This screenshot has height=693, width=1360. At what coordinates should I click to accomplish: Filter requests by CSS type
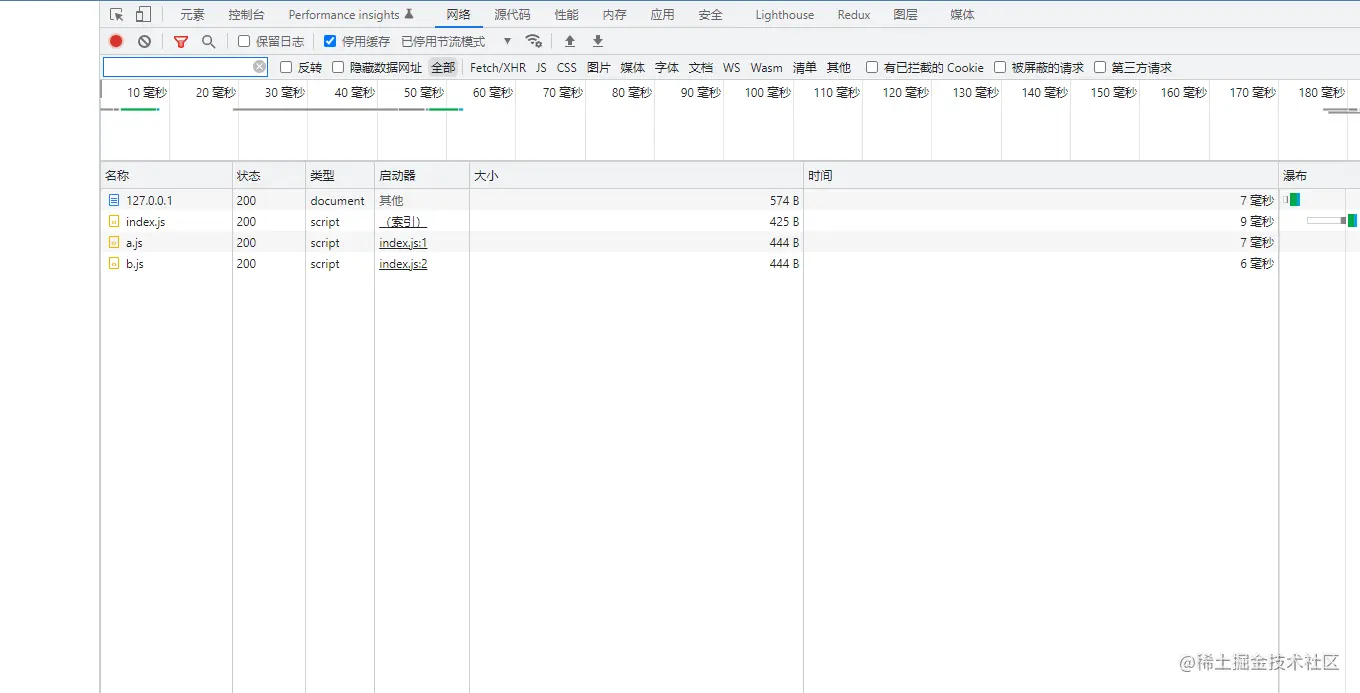(566, 67)
